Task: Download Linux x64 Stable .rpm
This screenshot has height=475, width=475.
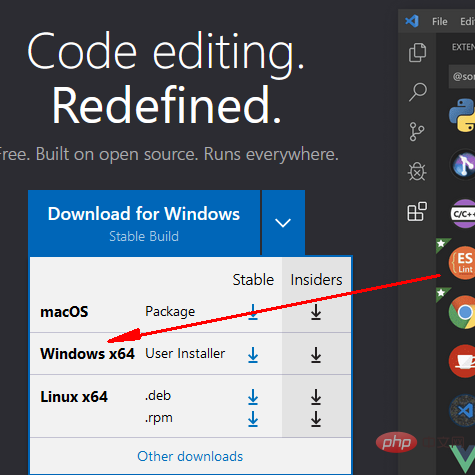Action: tap(253, 419)
